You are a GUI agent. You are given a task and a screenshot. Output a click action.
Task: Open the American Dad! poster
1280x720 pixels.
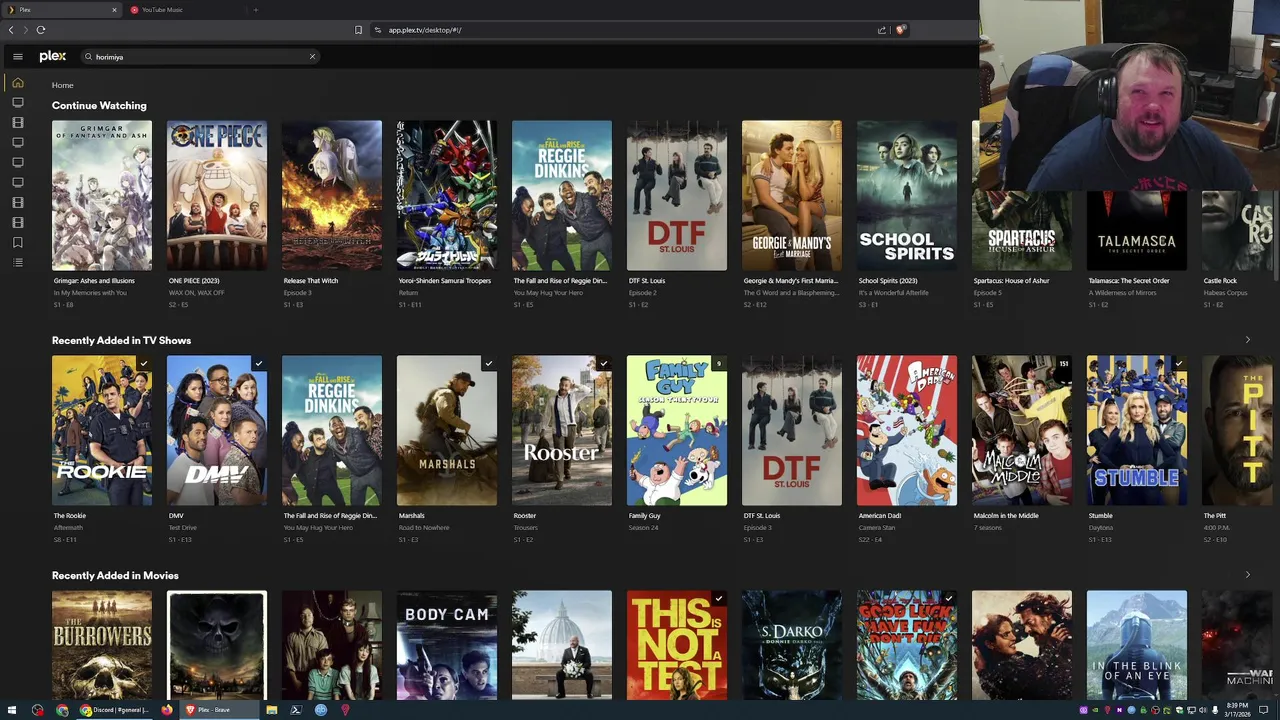click(x=907, y=430)
